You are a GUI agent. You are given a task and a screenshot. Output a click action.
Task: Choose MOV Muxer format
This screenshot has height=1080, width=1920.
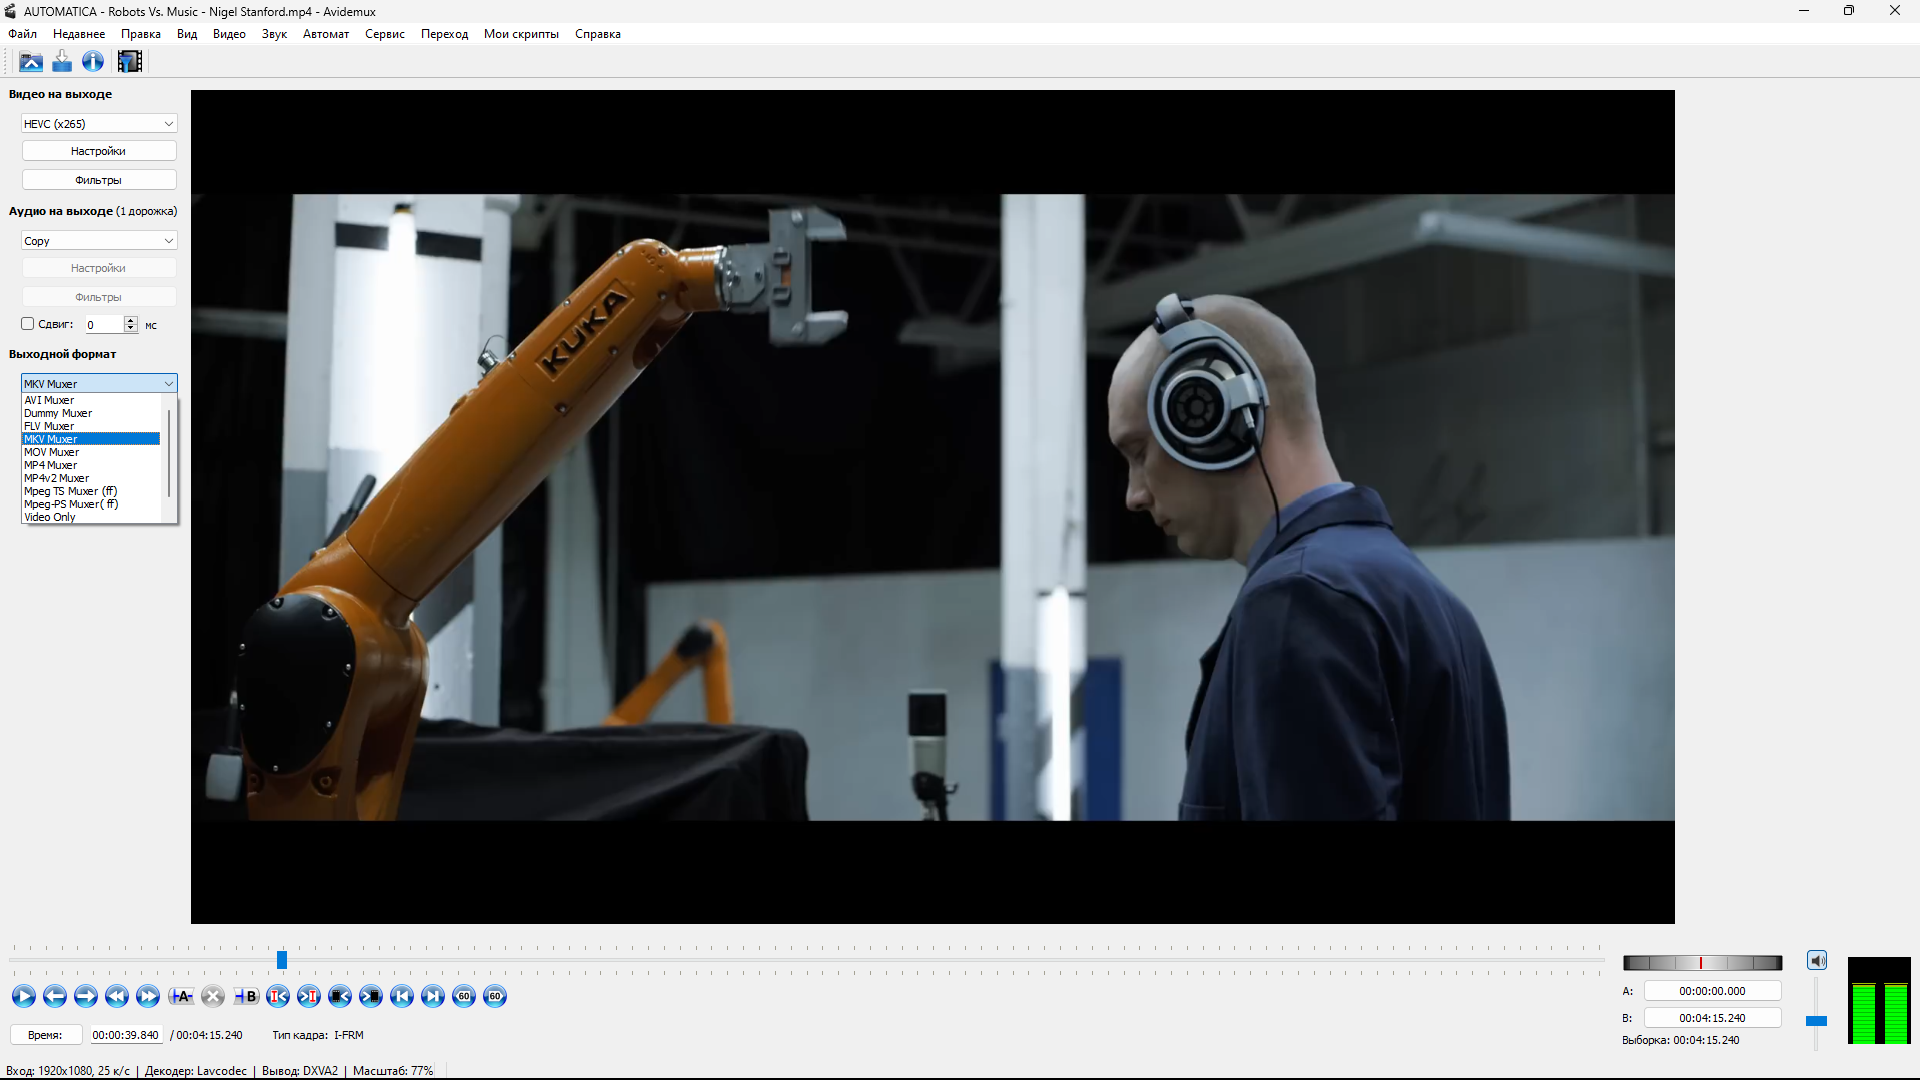91,452
